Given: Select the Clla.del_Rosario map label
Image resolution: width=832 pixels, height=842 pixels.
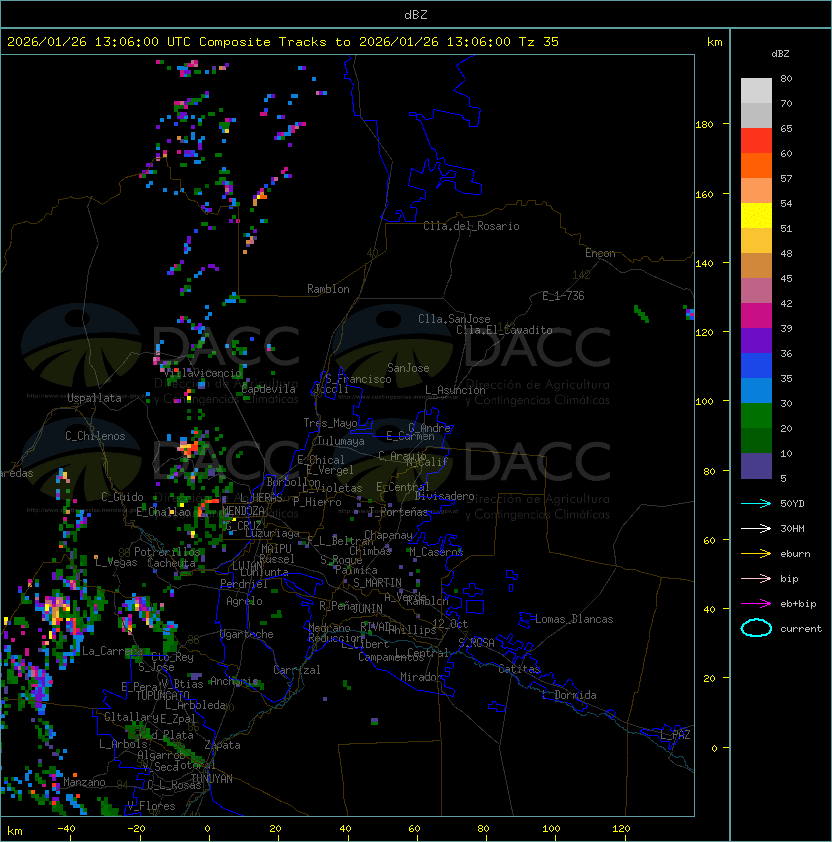Looking at the screenshot, I should click(x=471, y=226).
